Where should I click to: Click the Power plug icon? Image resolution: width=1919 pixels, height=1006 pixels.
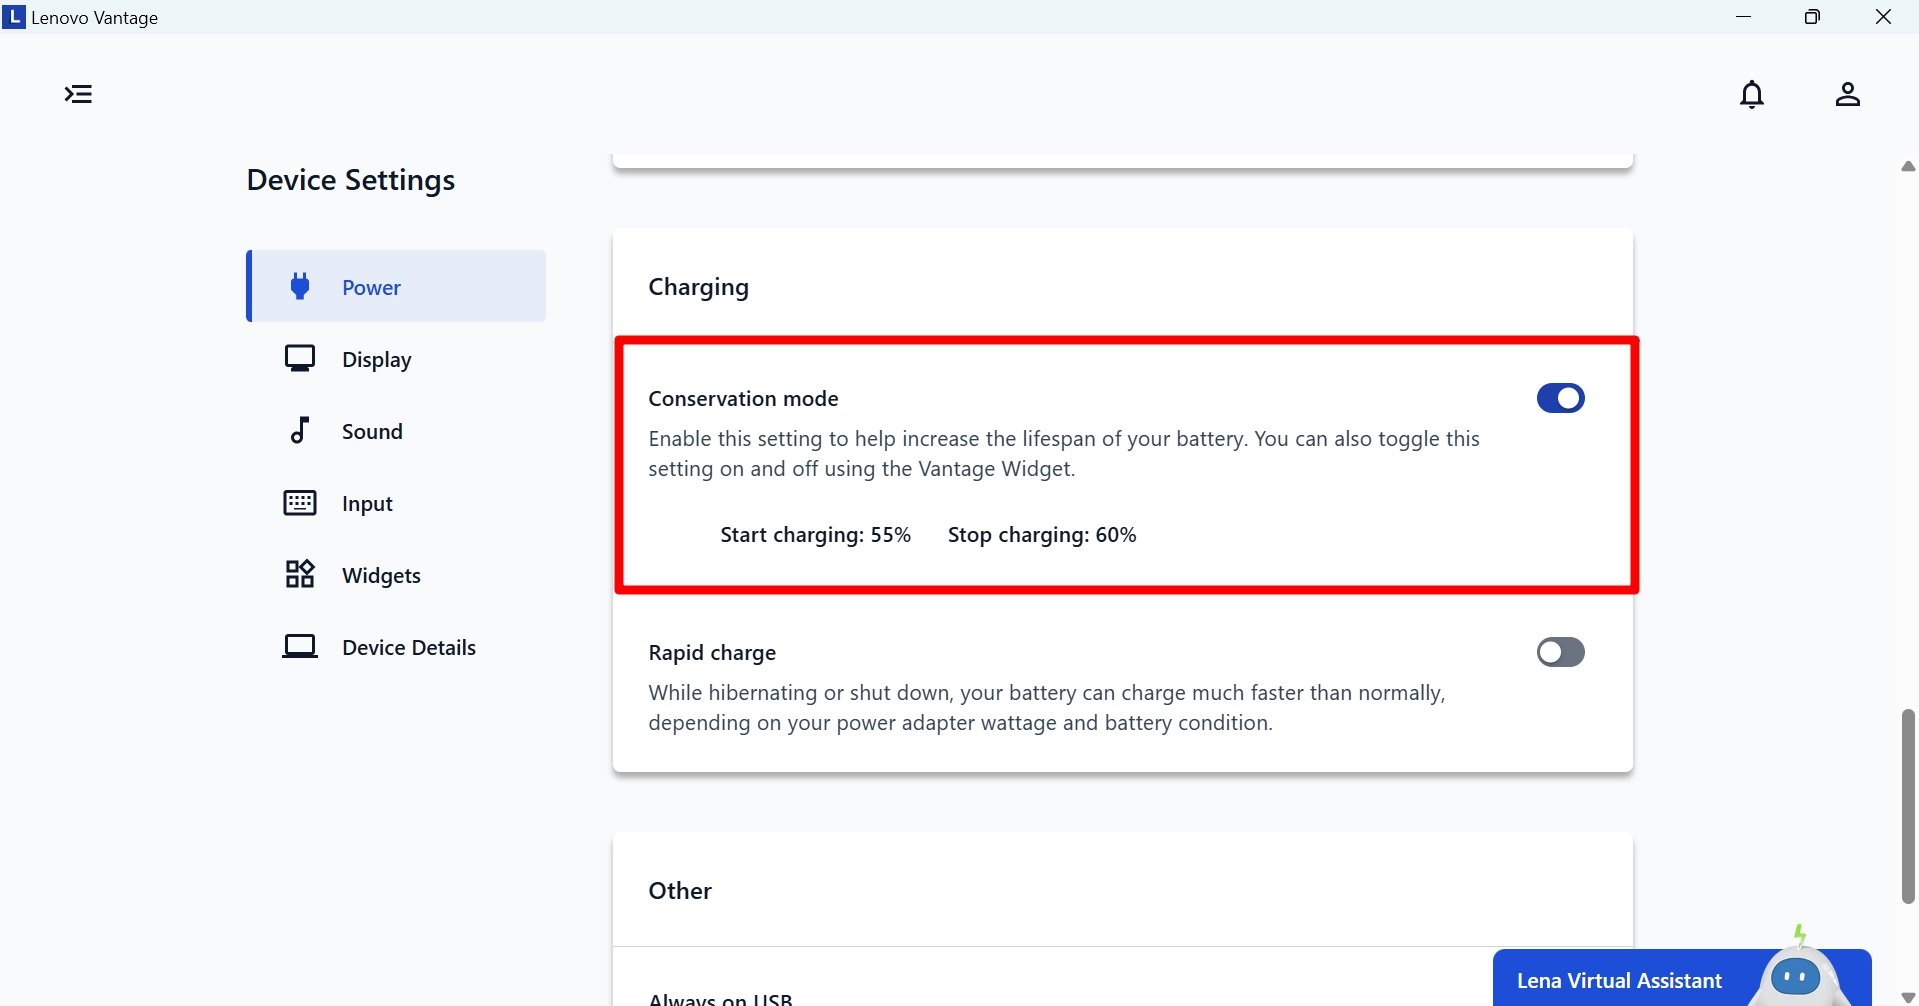point(299,287)
